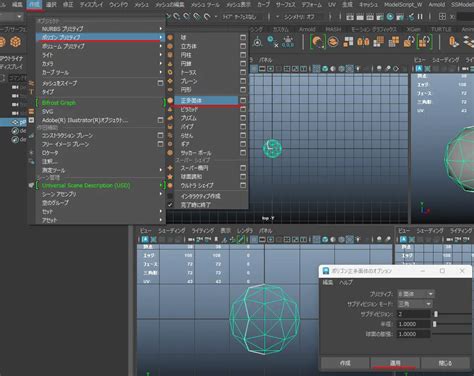Expand the ライト lights submenu
Viewport: 474px width, 376px height.
pos(100,55)
